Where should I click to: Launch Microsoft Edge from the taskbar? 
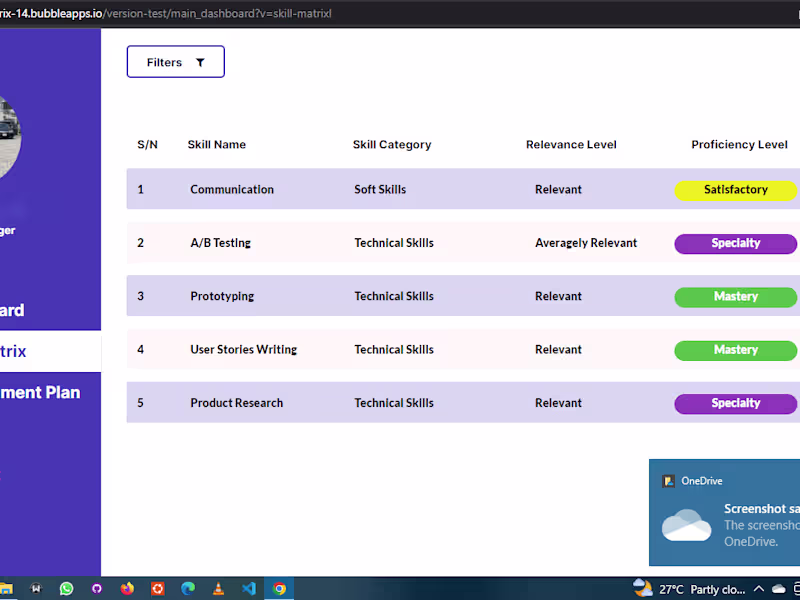(x=188, y=589)
